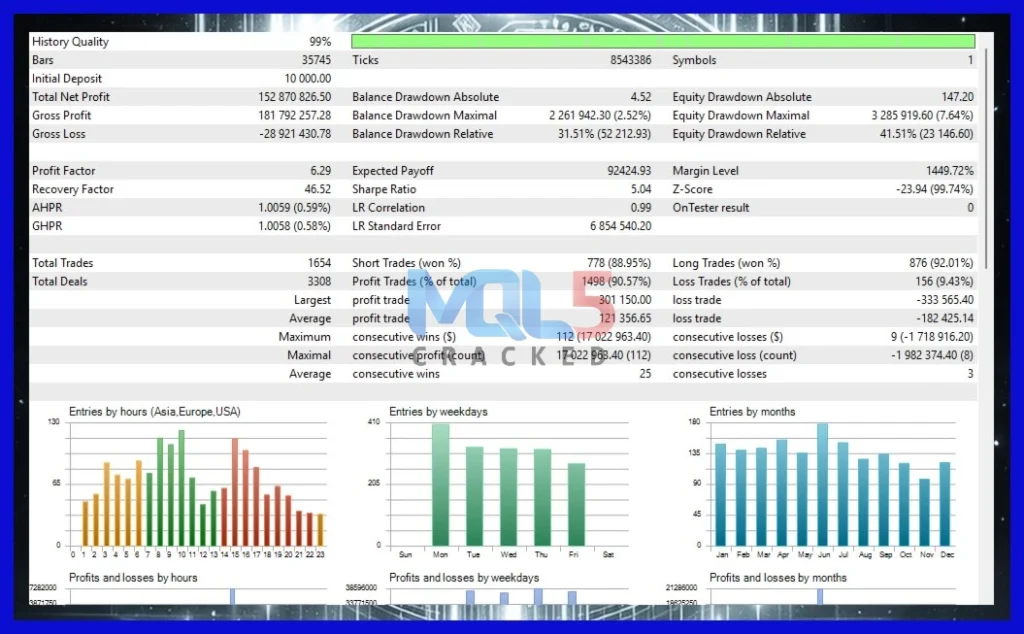Select the tallest green bar in Entries by hours

(x=181, y=487)
